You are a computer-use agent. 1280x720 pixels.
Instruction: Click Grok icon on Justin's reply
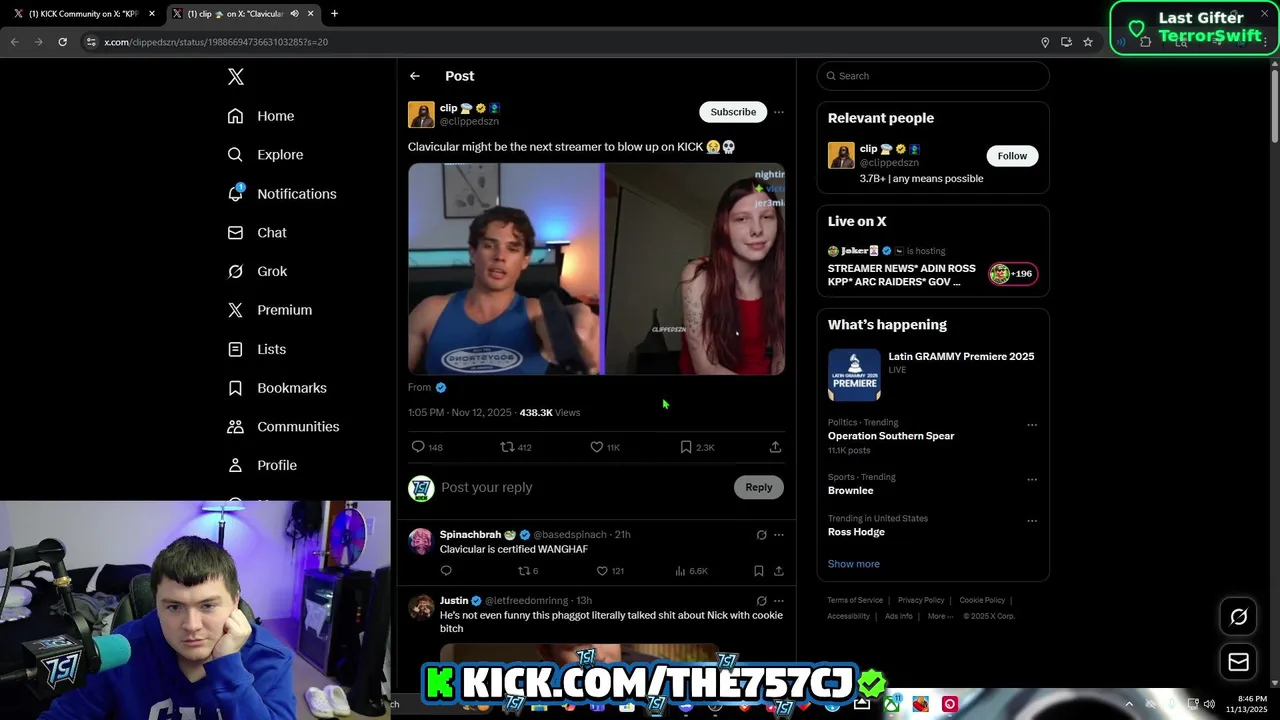(x=761, y=601)
